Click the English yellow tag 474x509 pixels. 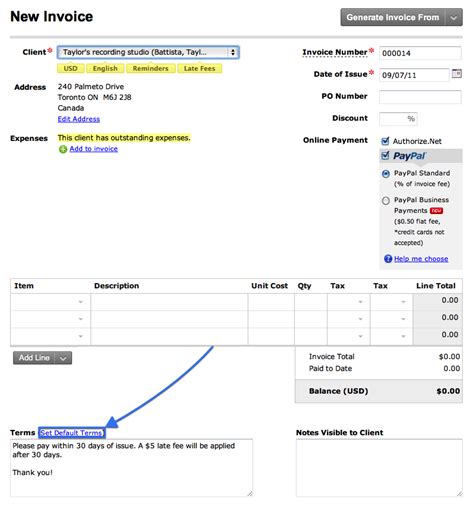point(105,68)
